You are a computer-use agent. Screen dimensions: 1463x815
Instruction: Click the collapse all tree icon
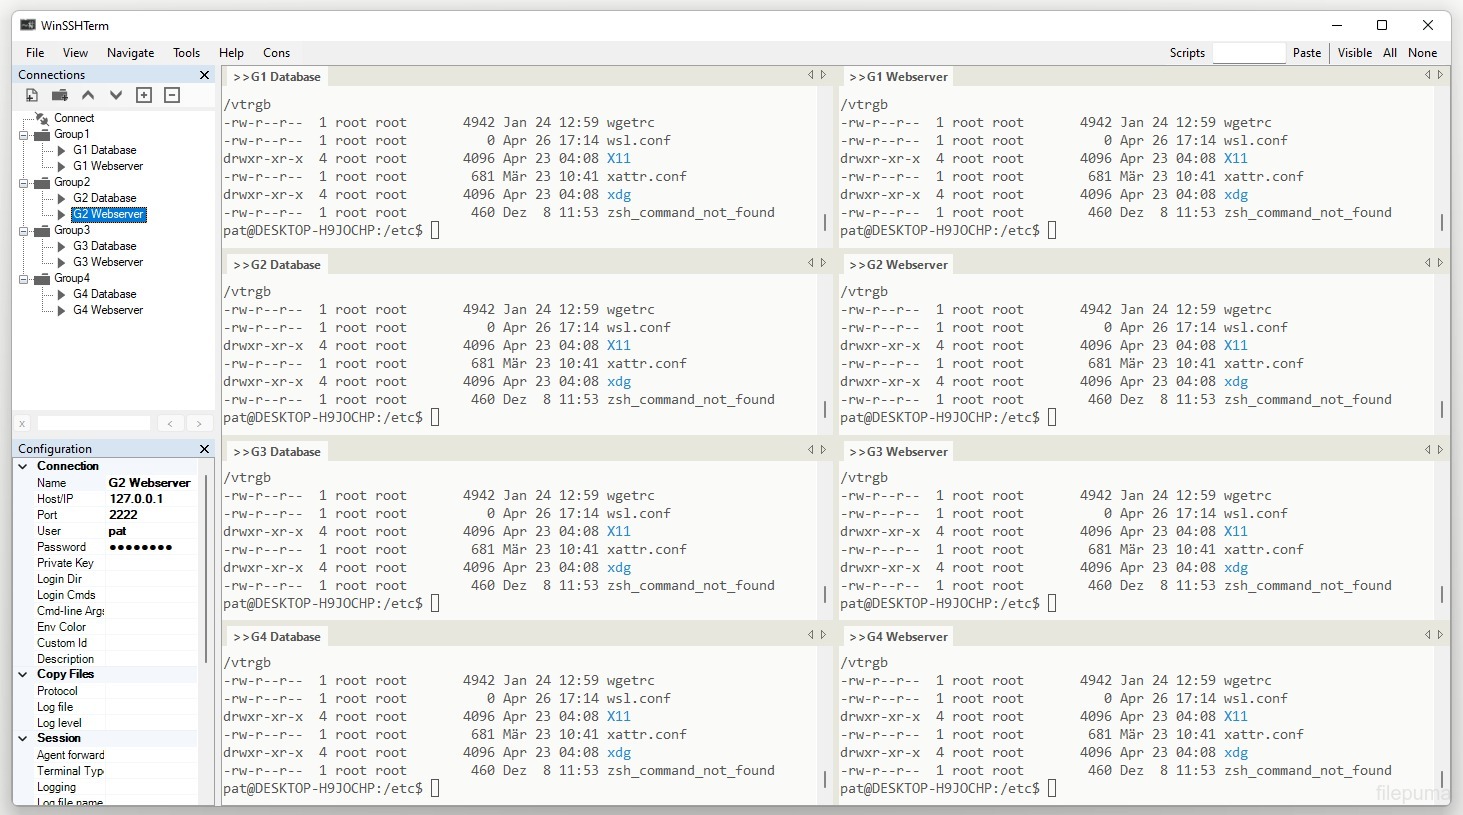172,95
